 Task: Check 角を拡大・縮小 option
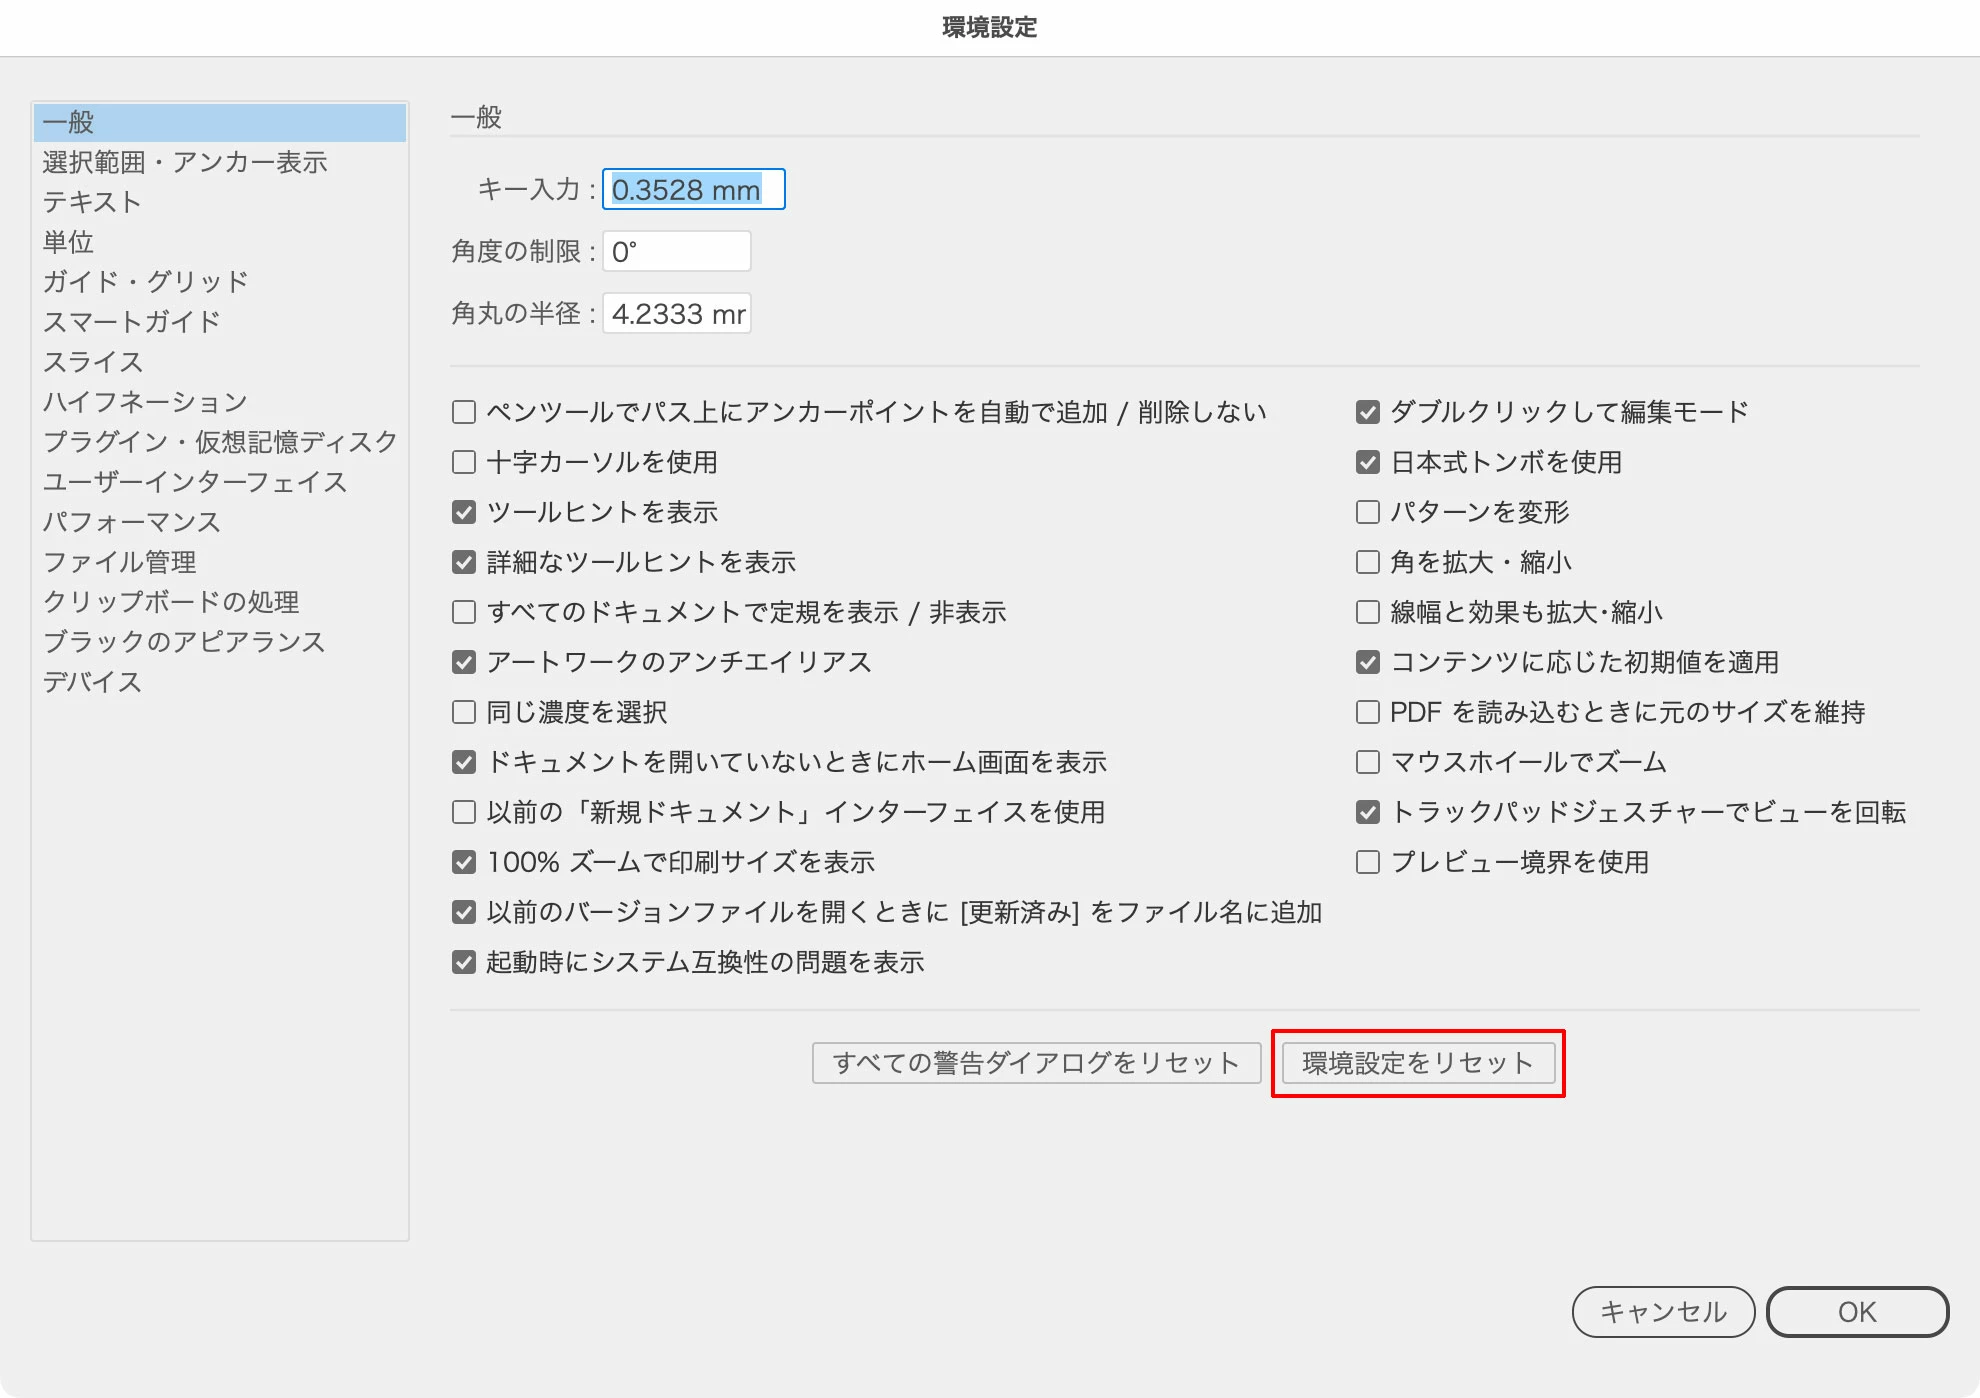click(1368, 562)
